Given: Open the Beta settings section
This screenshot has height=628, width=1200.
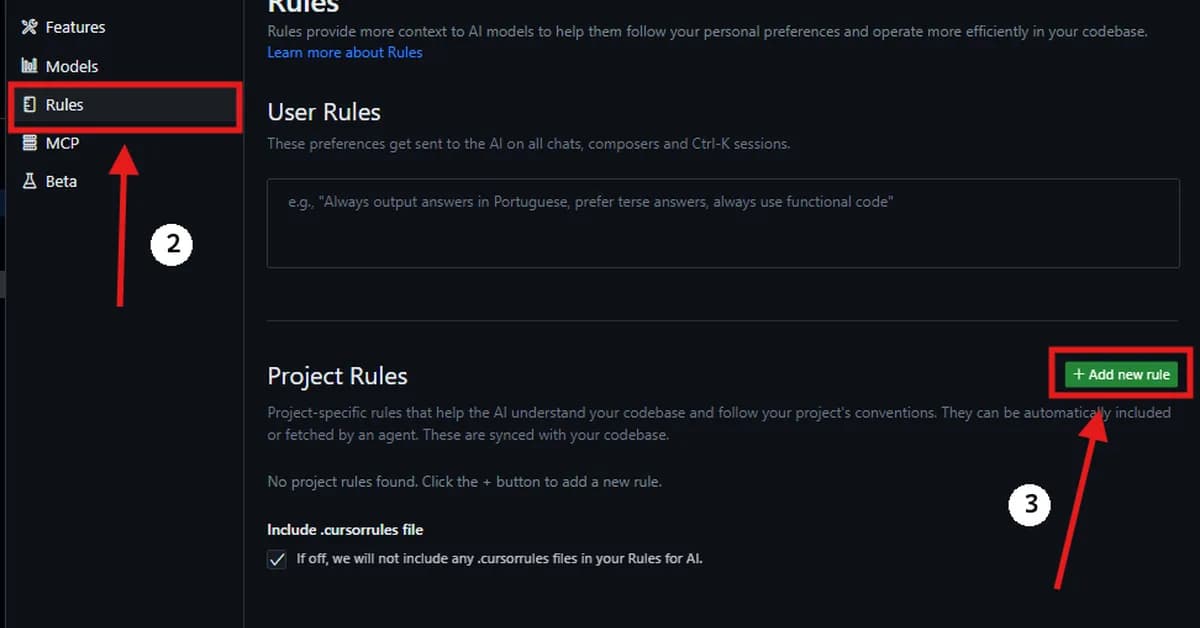Looking at the screenshot, I should pos(60,181).
